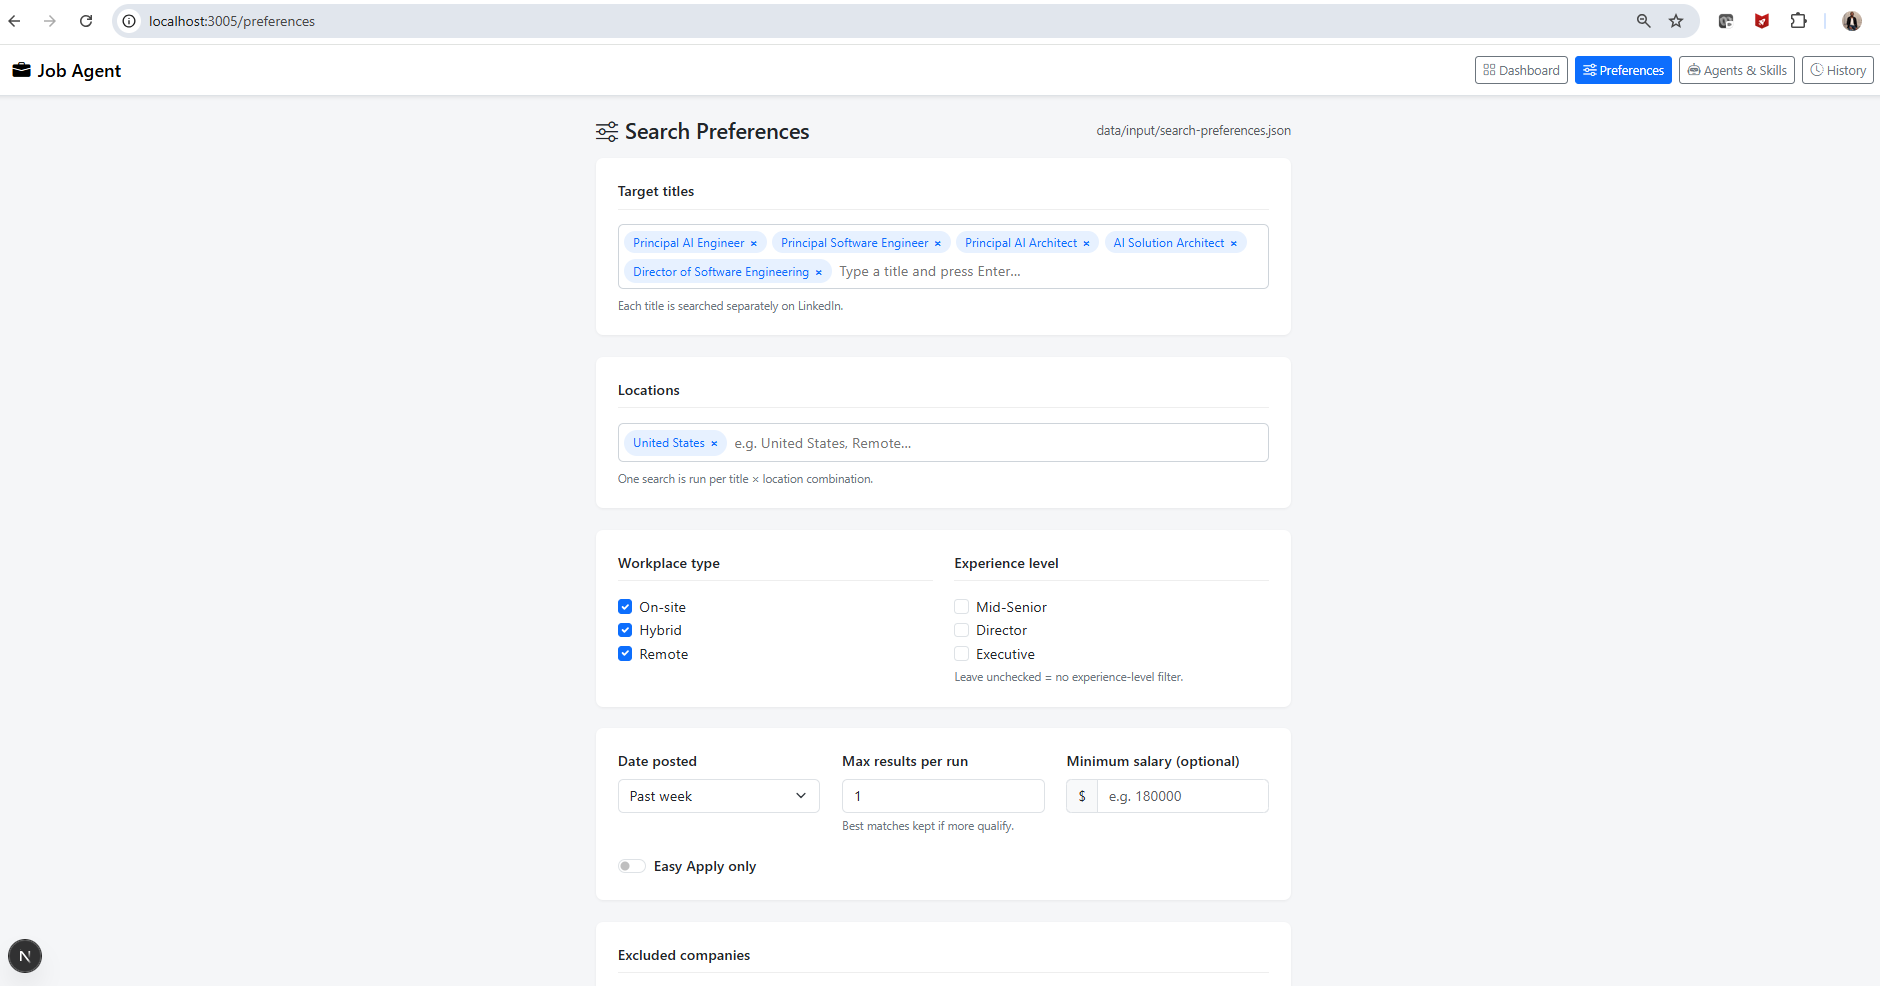View site information icon in address bar
Image resolution: width=1880 pixels, height=986 pixels.
coord(129,21)
